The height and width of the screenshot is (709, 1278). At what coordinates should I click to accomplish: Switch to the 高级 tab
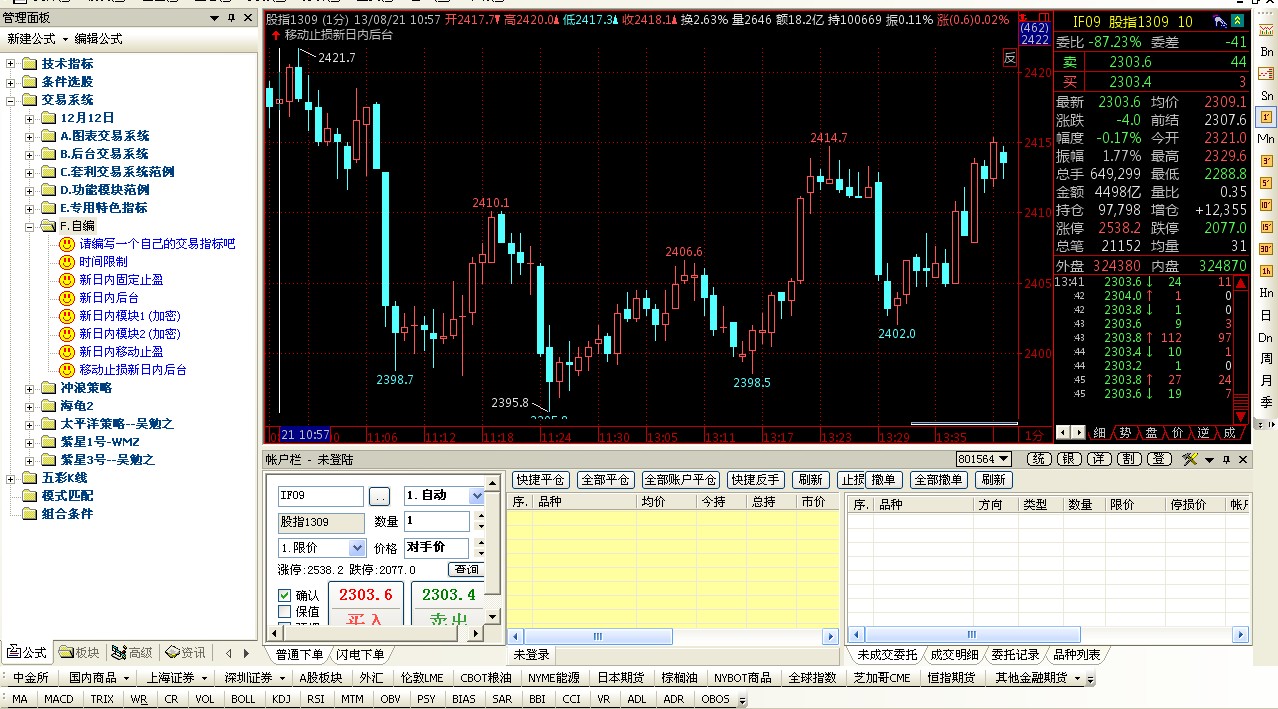pos(131,653)
